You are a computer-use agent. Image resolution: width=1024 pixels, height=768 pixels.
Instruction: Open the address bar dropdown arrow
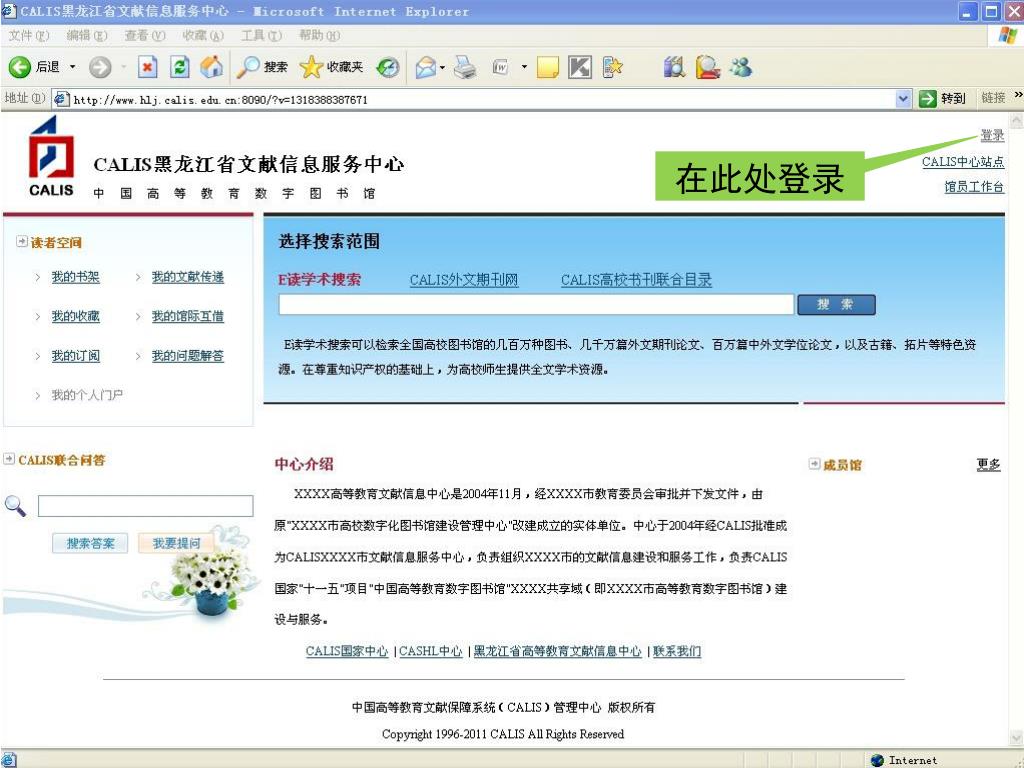pos(903,99)
